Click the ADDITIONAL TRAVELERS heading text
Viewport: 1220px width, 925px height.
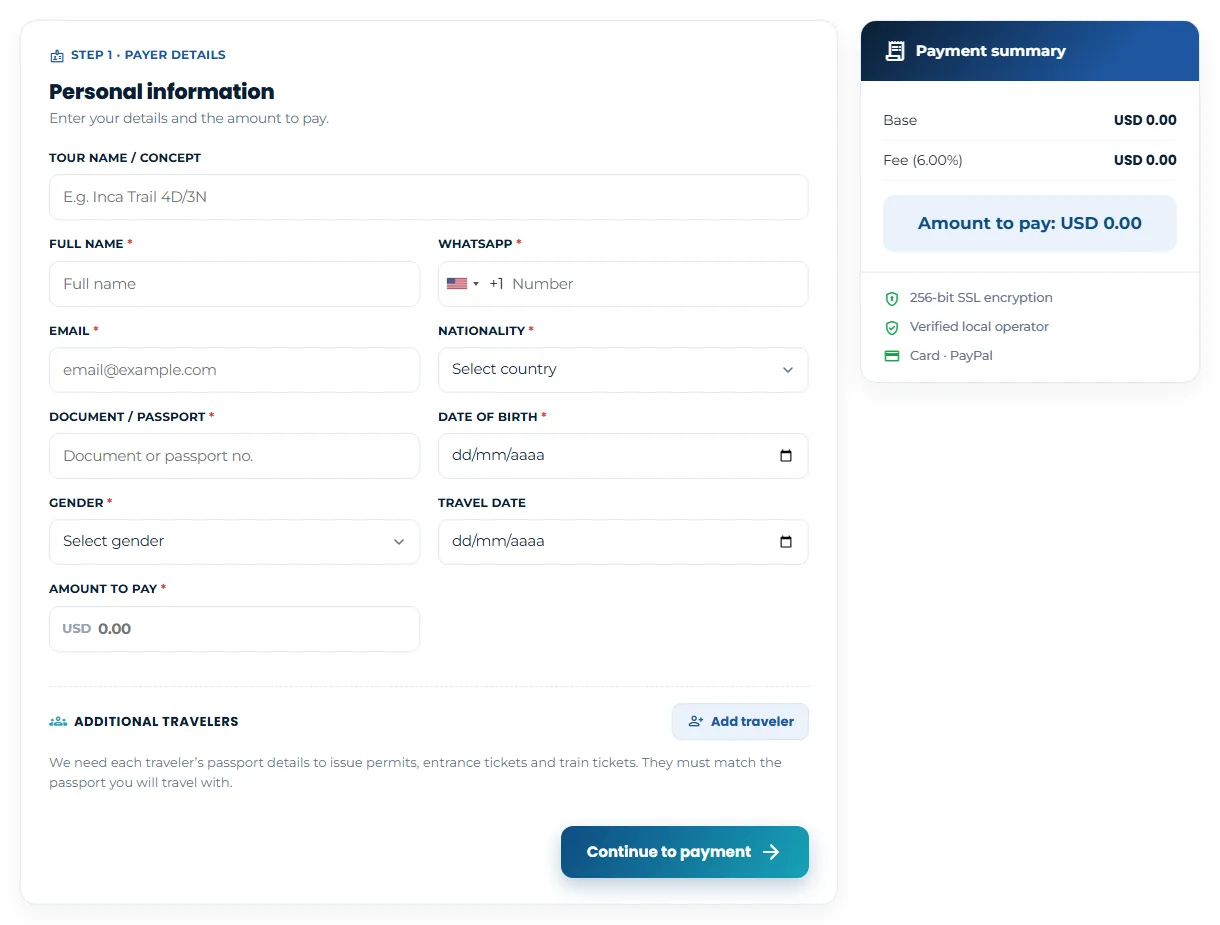[156, 721]
